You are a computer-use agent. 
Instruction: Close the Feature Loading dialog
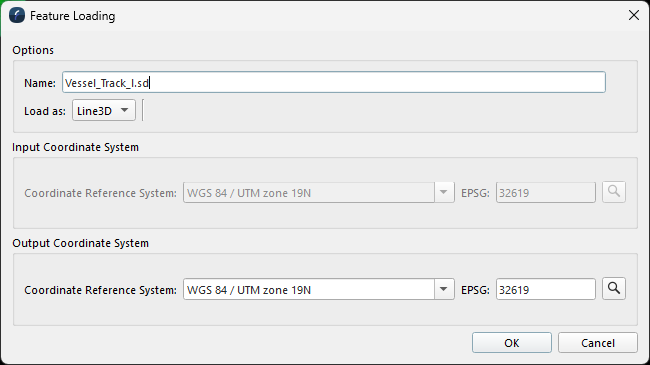(x=633, y=15)
